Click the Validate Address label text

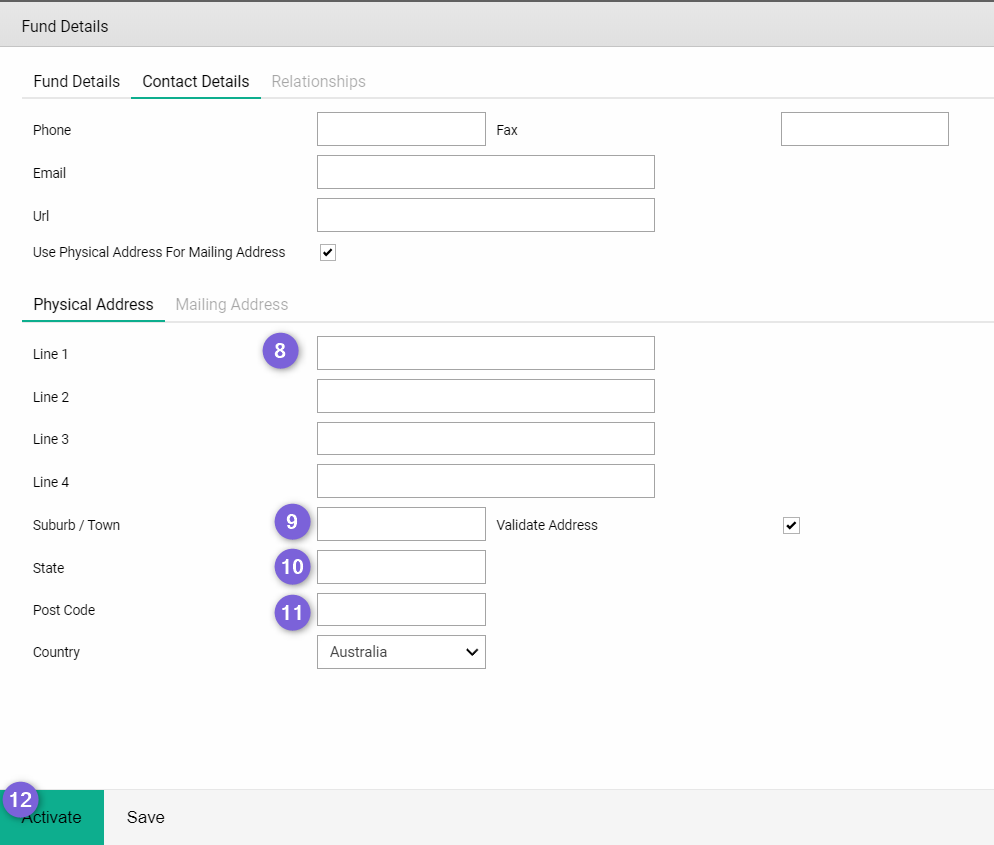(547, 526)
